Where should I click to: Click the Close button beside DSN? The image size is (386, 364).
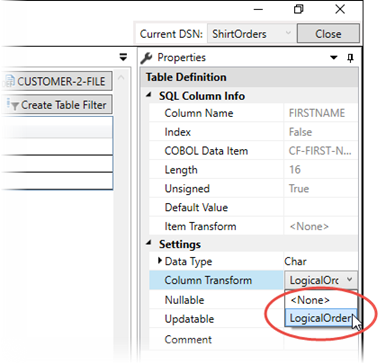[328, 34]
